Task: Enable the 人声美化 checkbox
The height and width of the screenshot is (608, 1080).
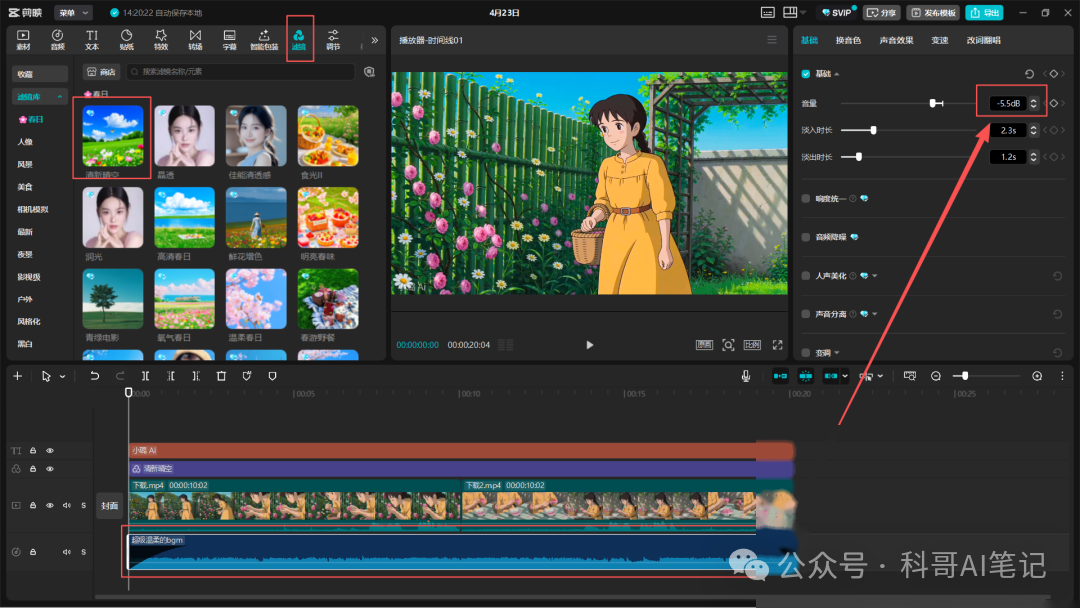Action: point(805,275)
